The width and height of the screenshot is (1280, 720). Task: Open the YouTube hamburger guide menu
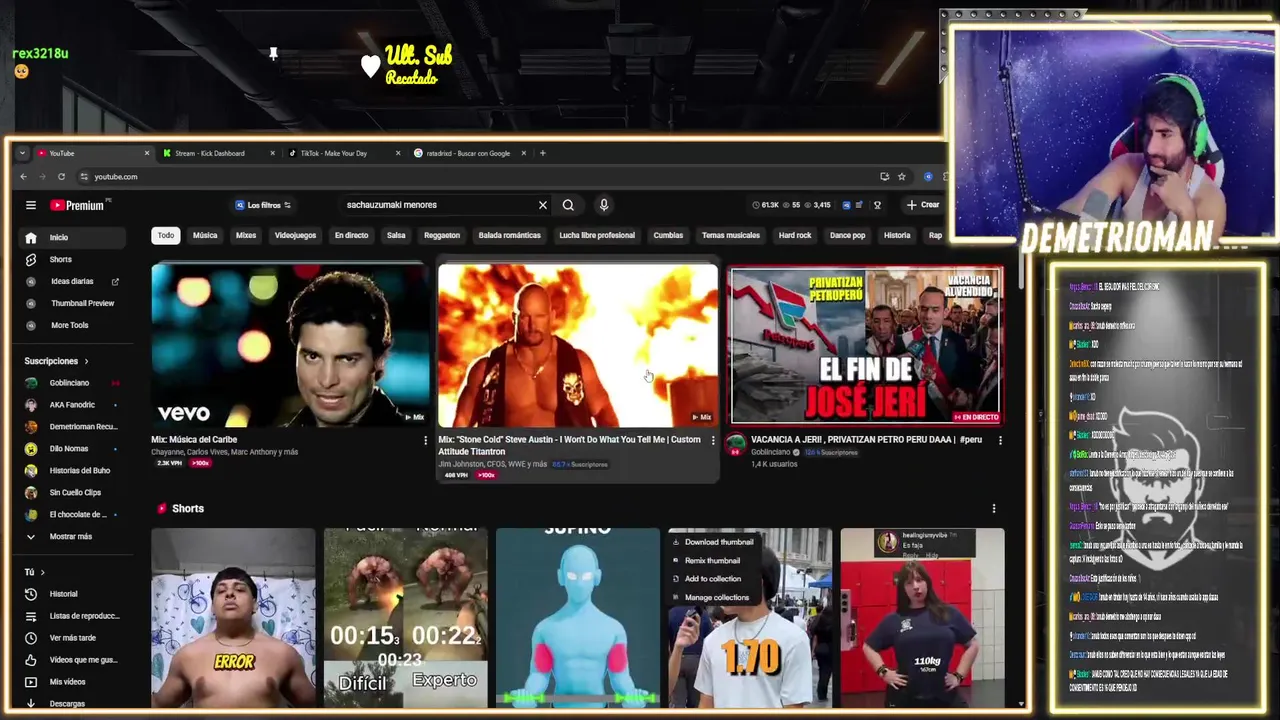tap(31, 205)
